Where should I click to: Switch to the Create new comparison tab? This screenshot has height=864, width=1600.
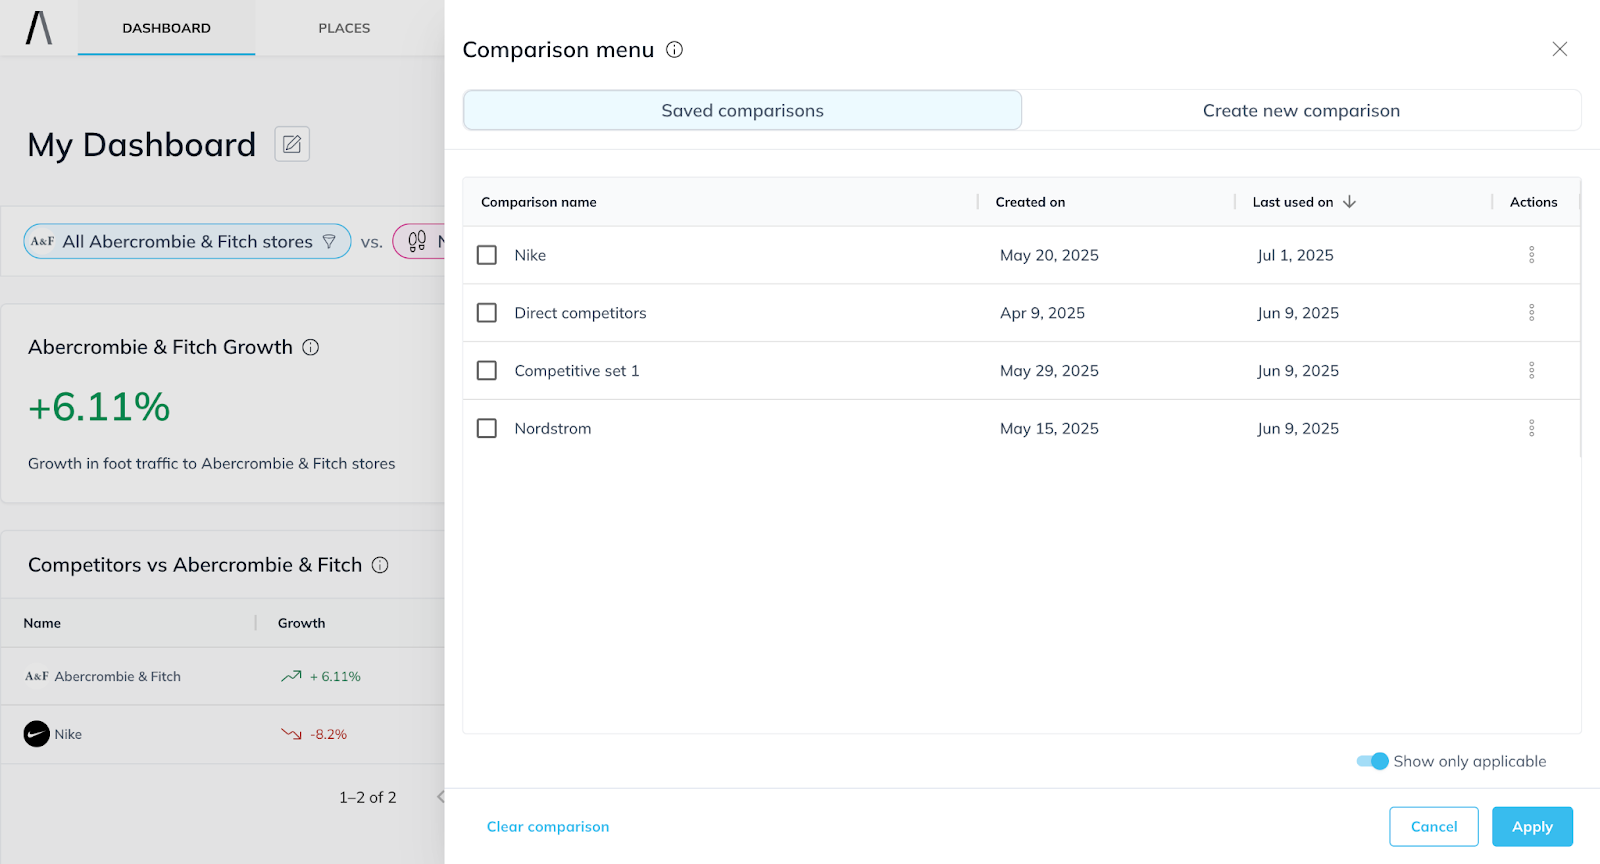(1301, 110)
